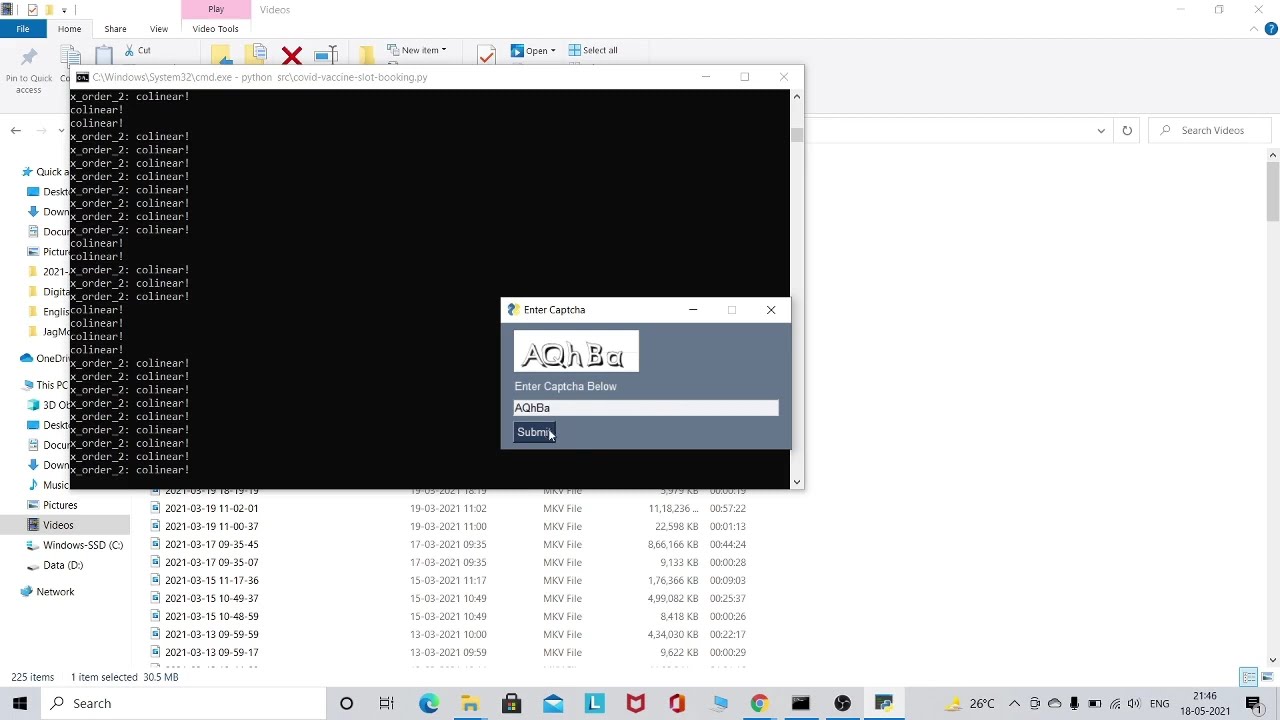Expand the address bar history dropdown
1280x720 pixels.
coord(1101,130)
